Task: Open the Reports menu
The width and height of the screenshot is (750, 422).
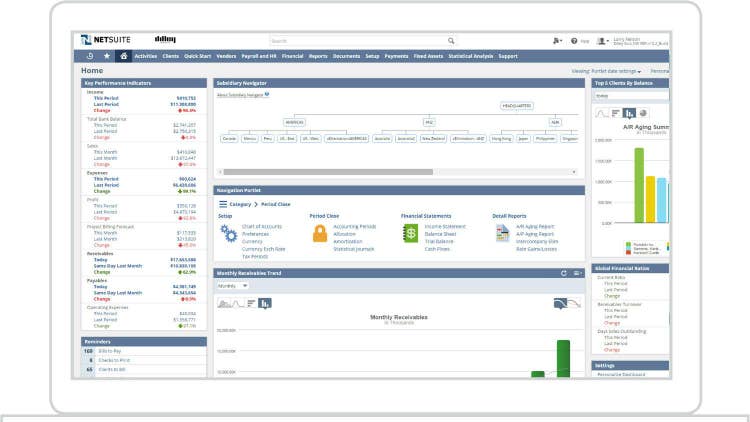Action: pyautogui.click(x=318, y=56)
